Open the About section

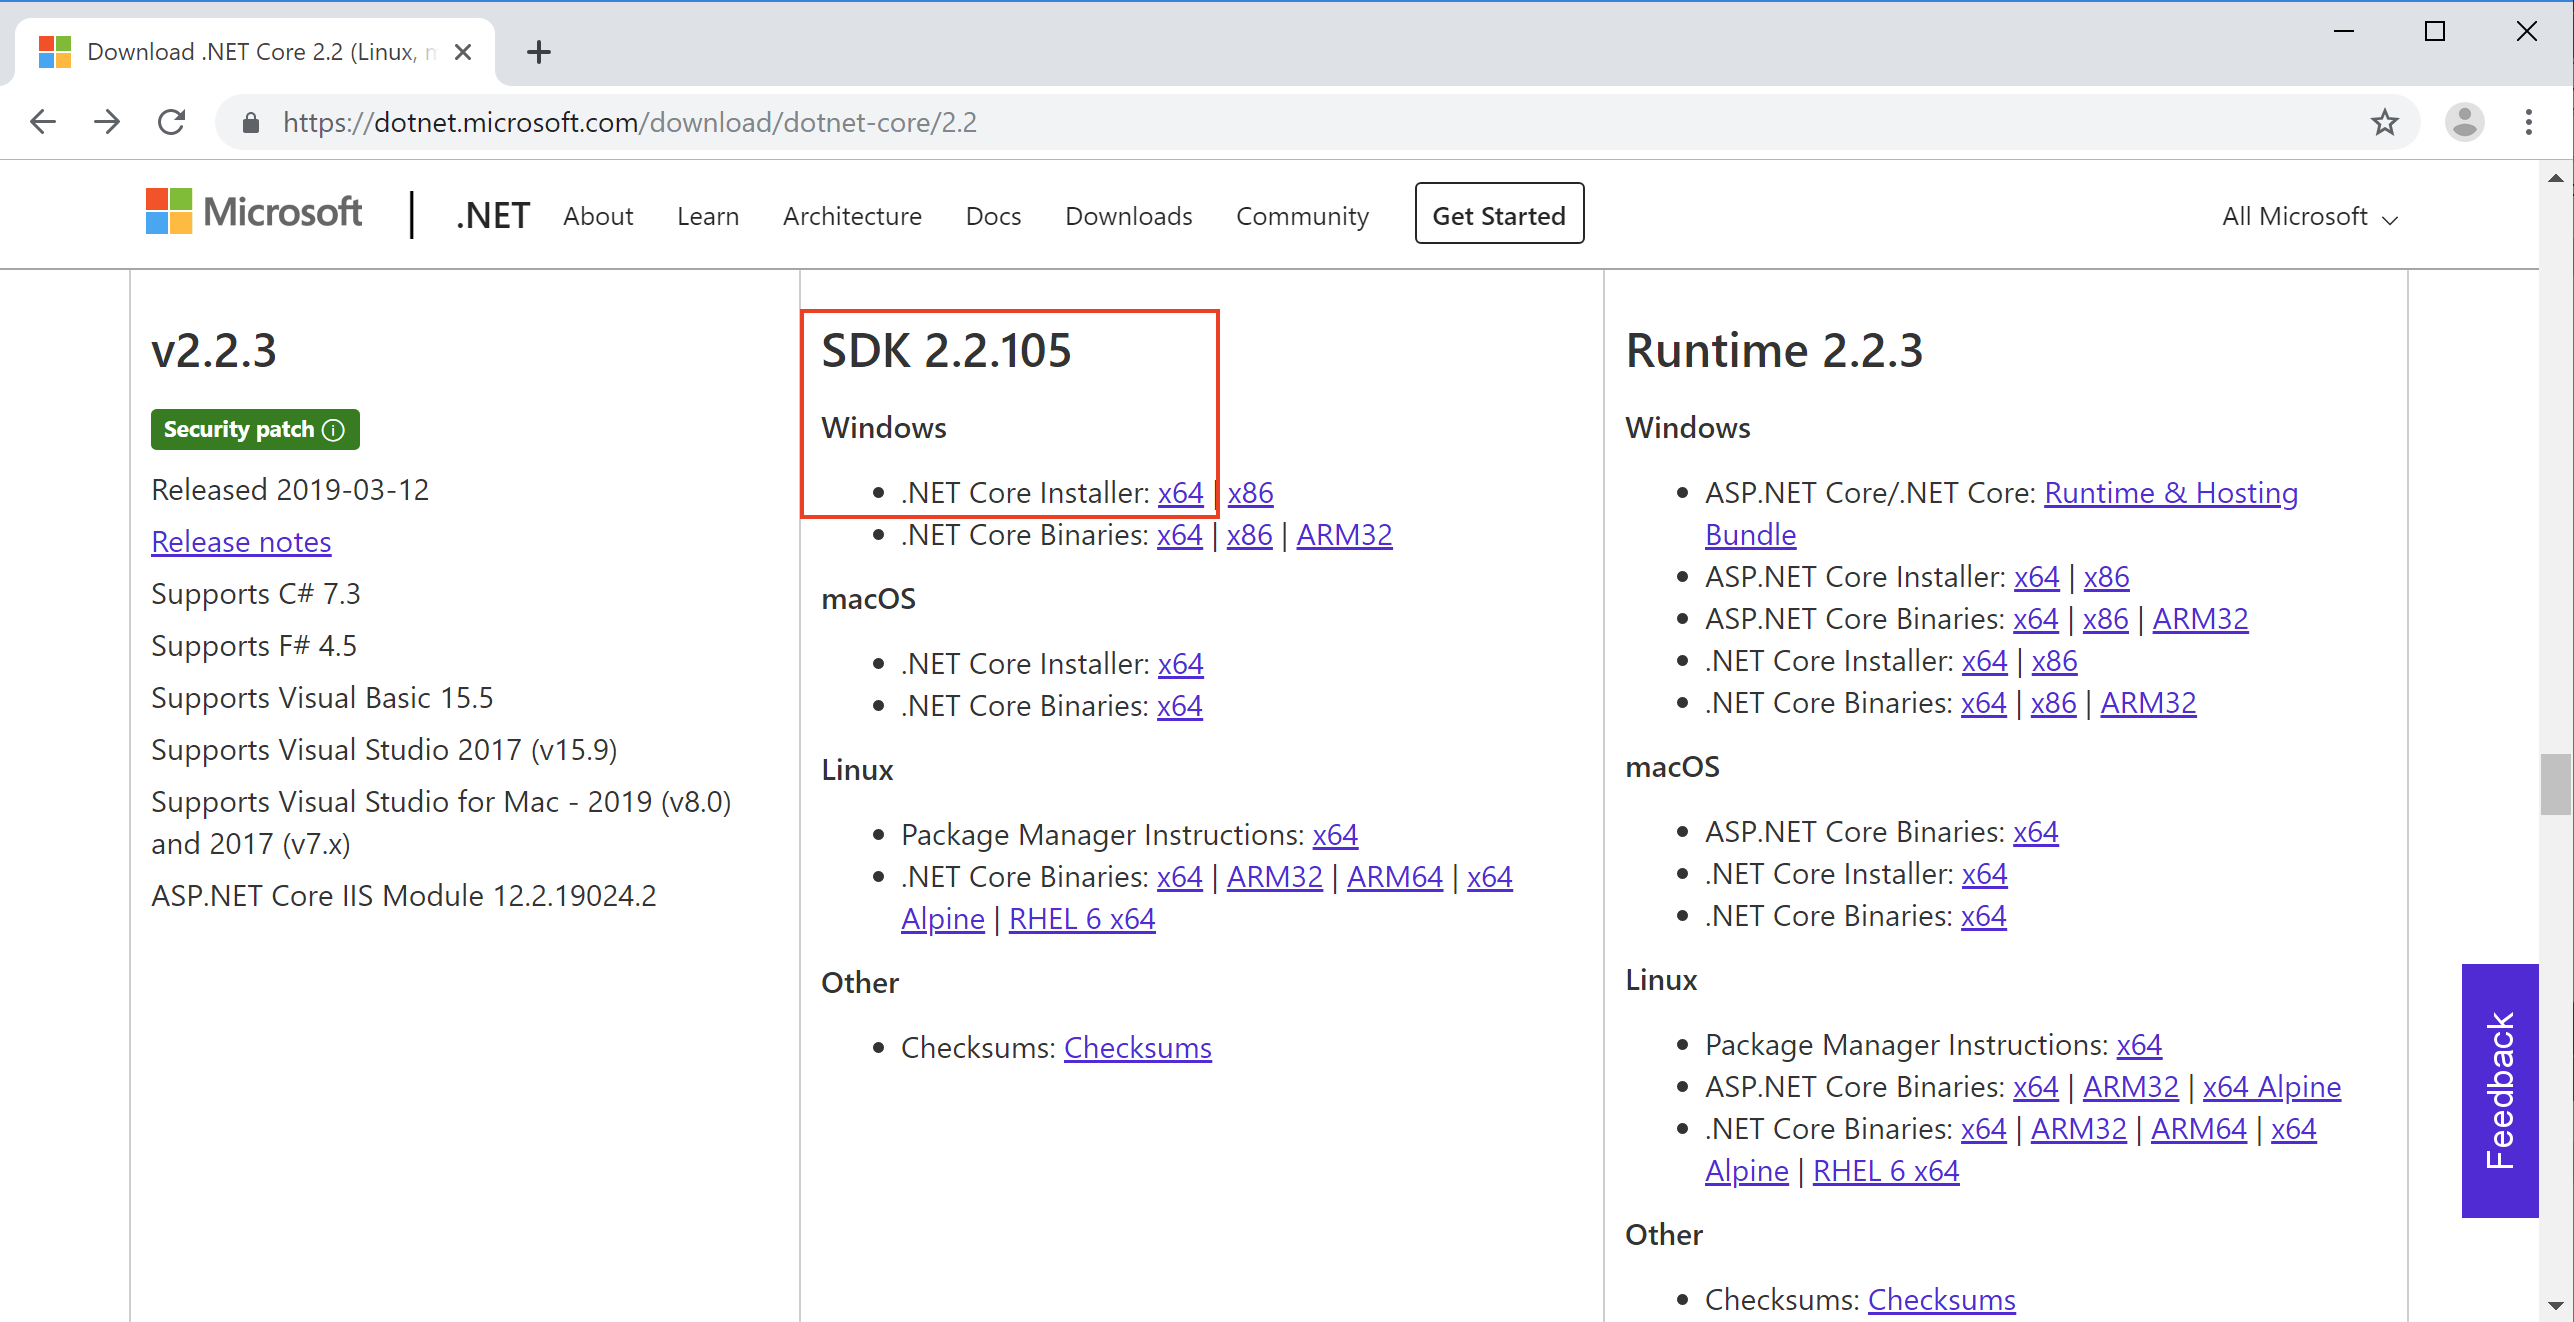pos(600,216)
